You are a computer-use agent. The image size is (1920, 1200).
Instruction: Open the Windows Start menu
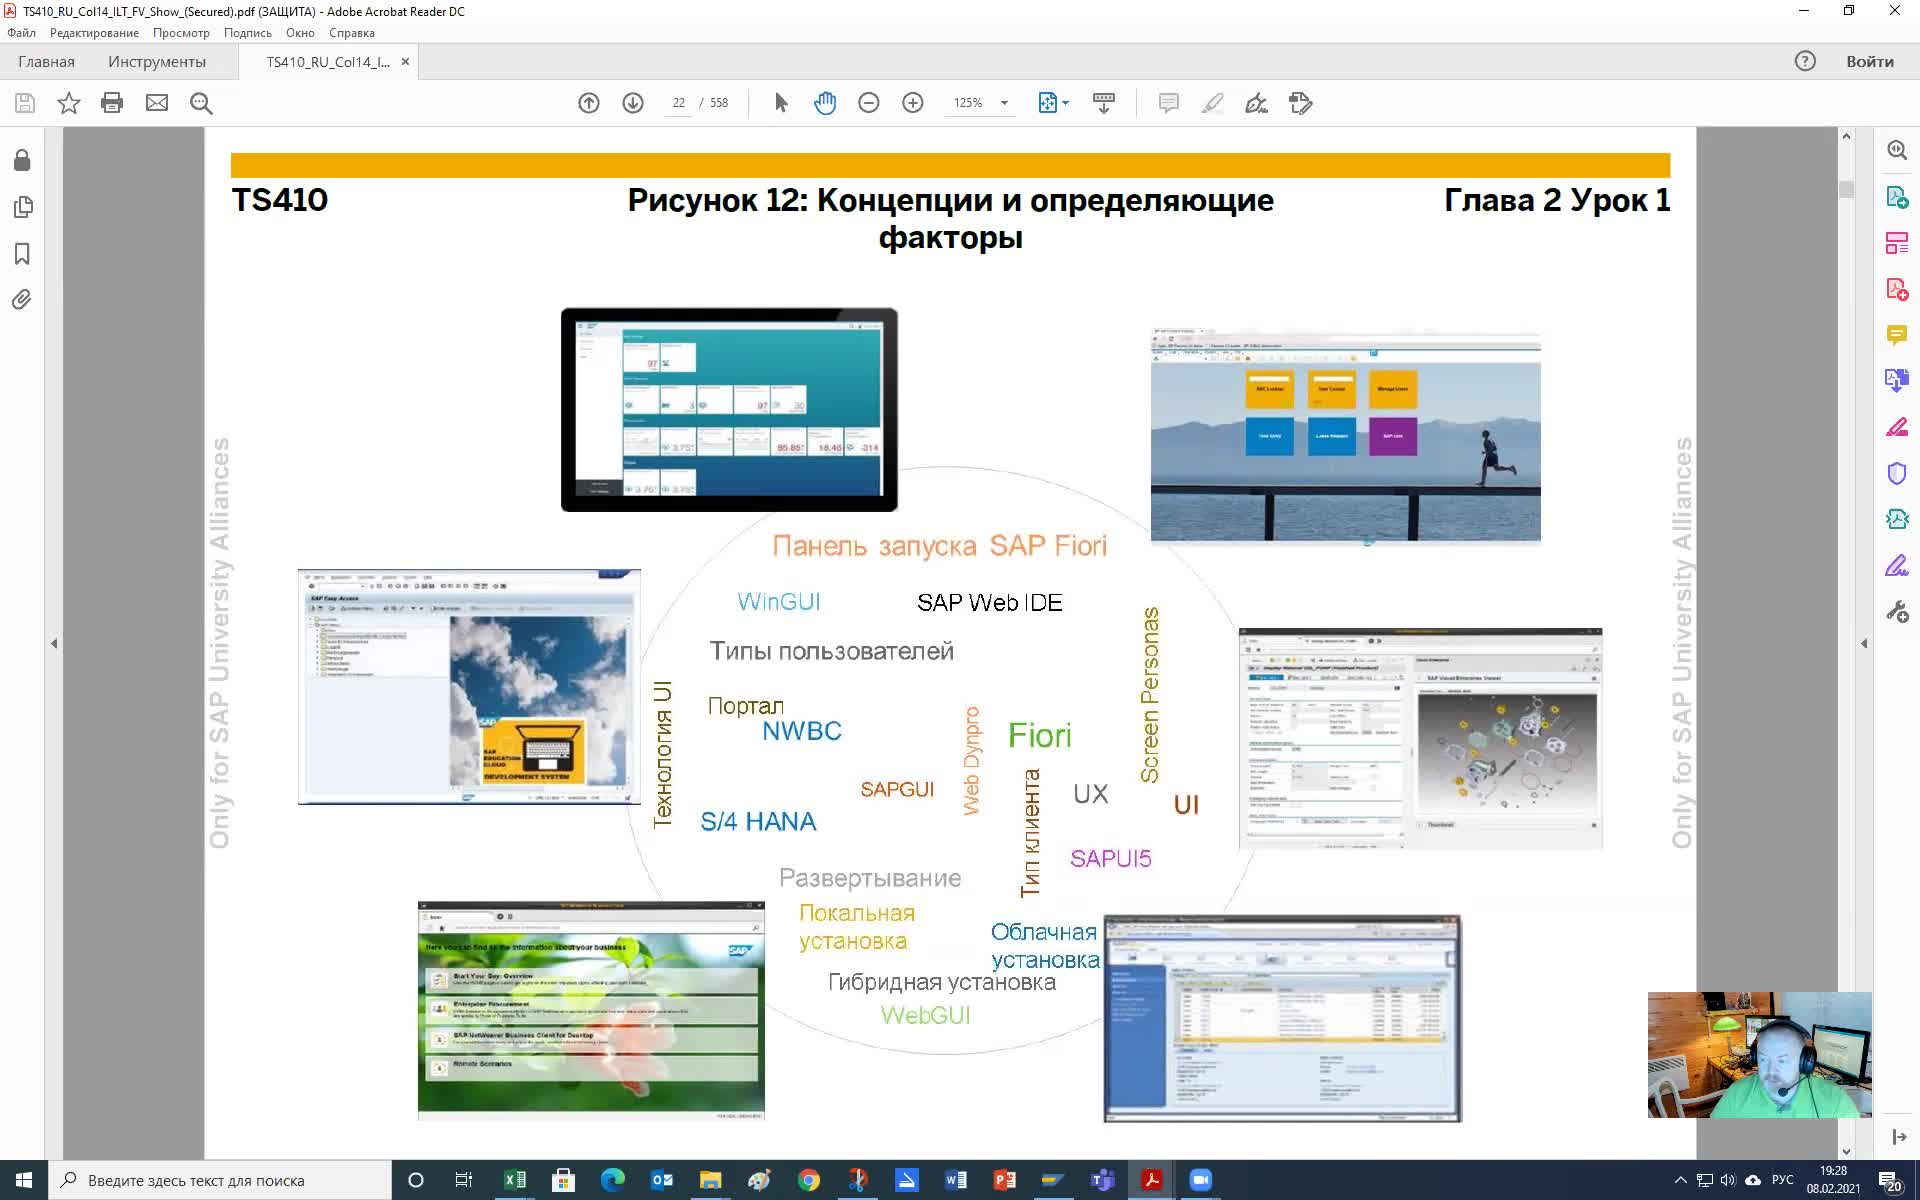point(24,1180)
